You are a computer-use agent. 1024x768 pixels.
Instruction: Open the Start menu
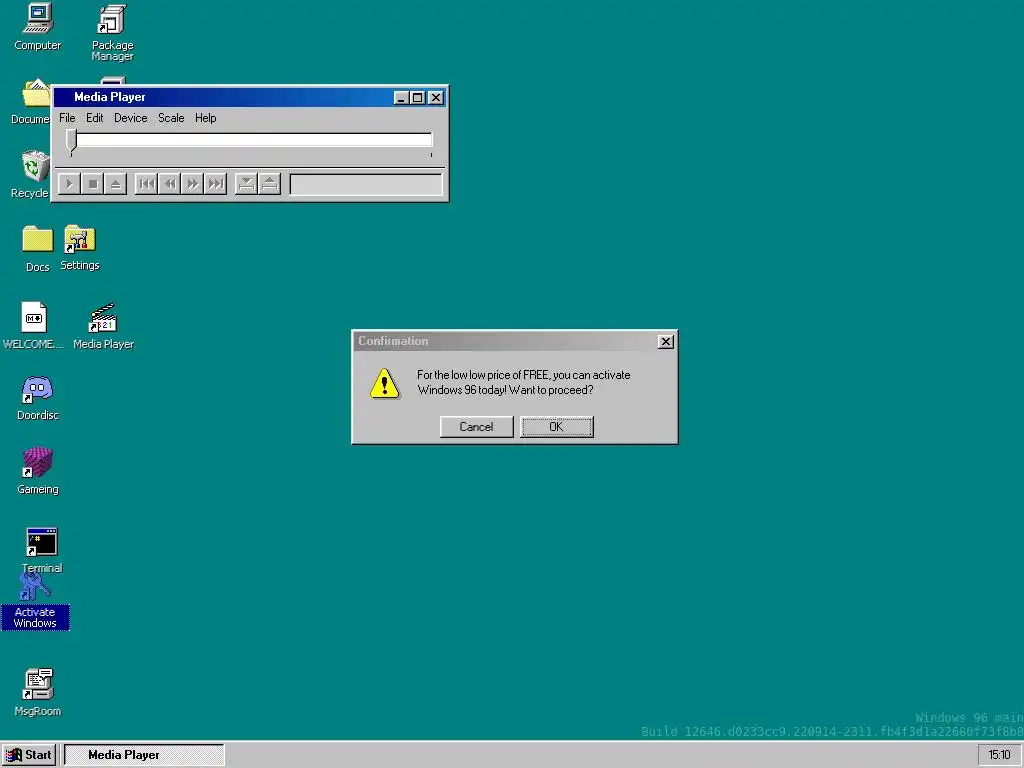click(x=29, y=755)
